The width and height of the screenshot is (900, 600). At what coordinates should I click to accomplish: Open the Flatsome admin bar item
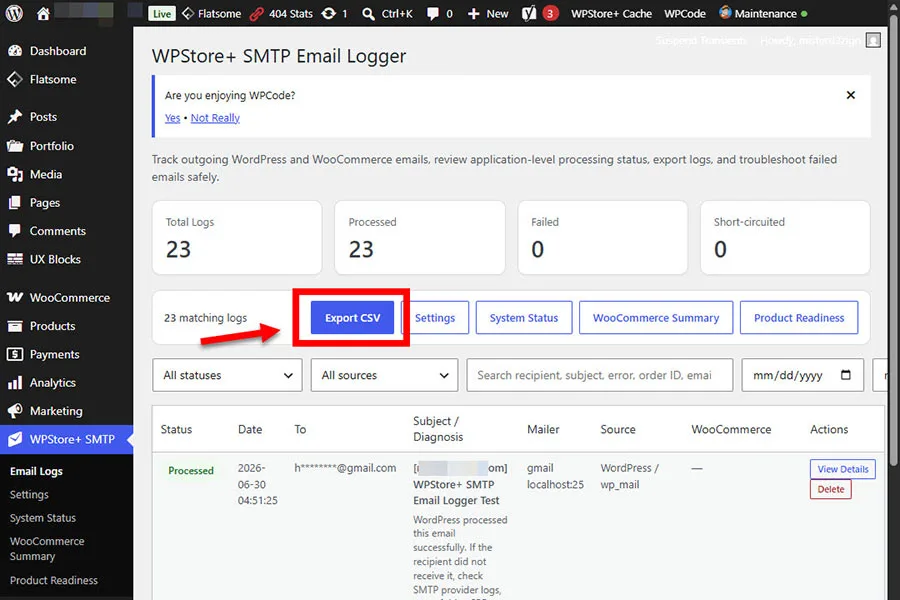(211, 14)
